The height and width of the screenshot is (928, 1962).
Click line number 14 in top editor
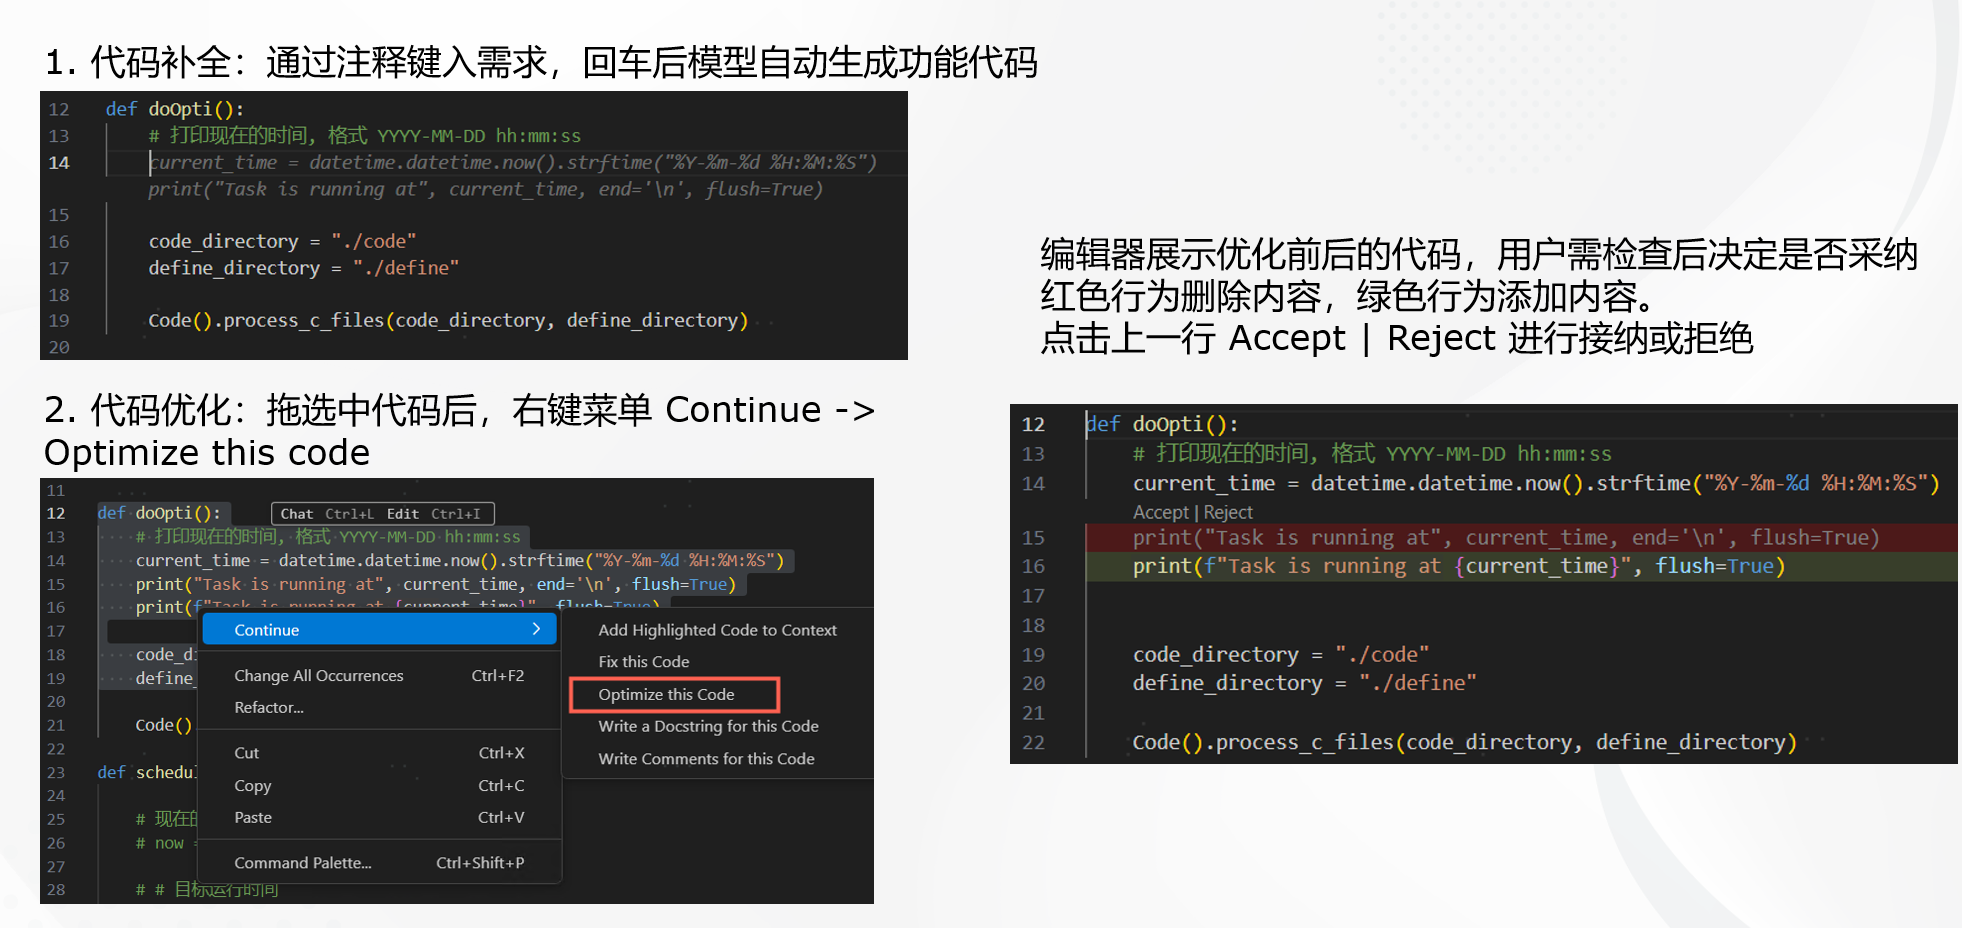[x=59, y=163]
